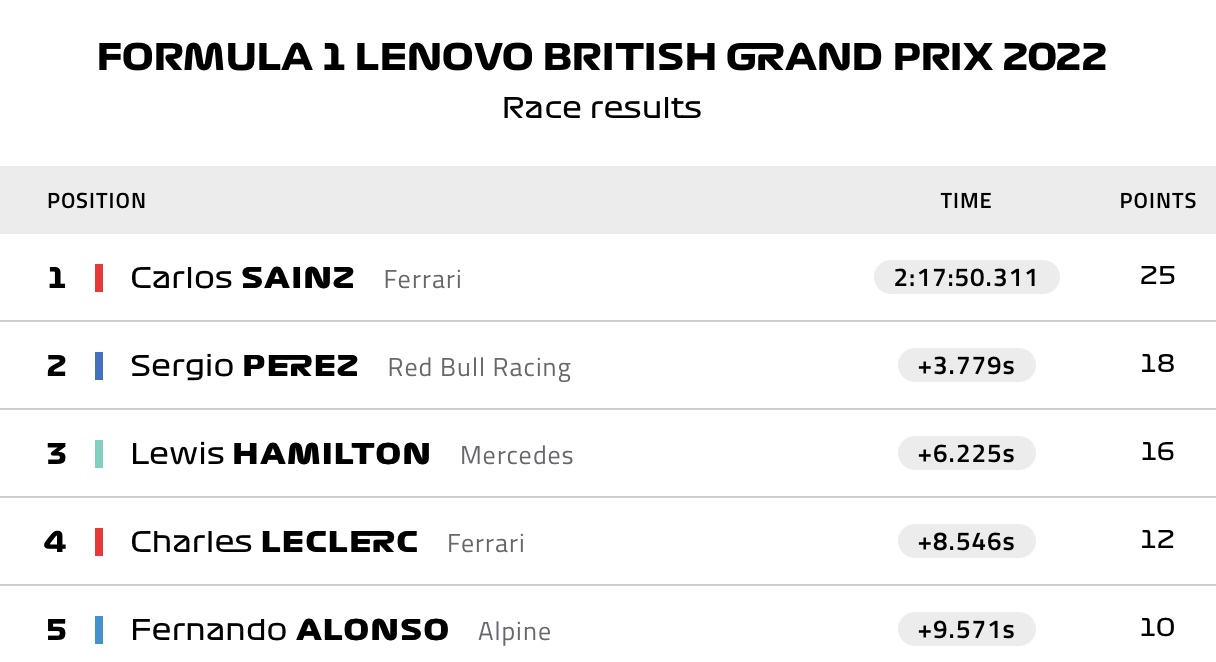Image resolution: width=1216 pixels, height=662 pixels.
Task: Click the teal Mercedes color bar beside Hamilton
Action: [99, 454]
